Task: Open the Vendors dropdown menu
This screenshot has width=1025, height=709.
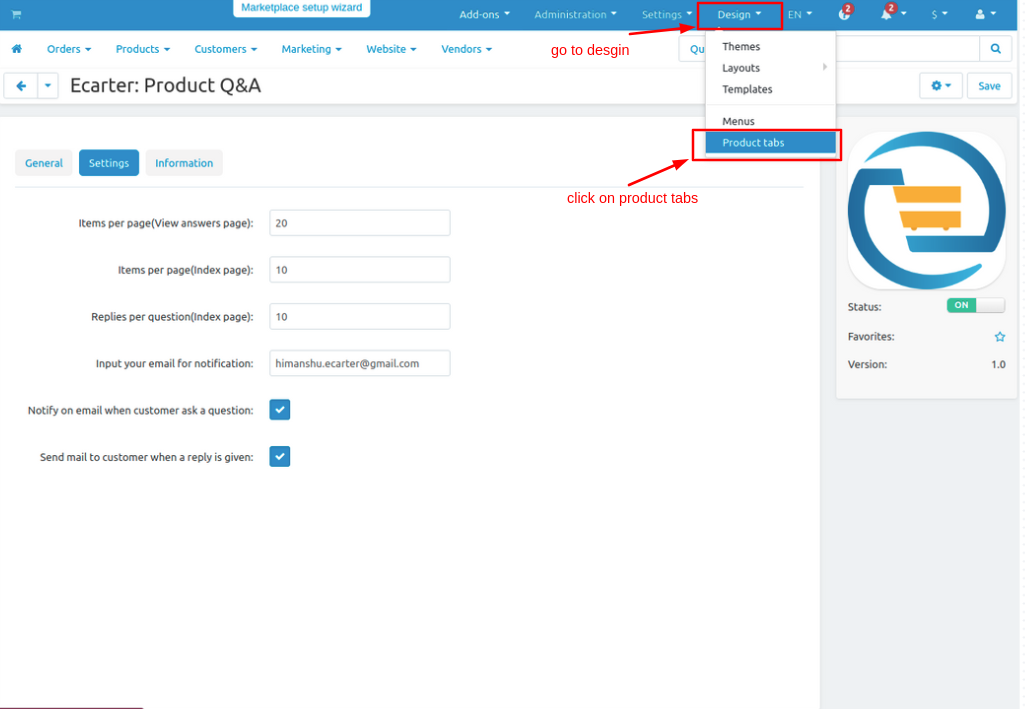Action: tap(466, 49)
